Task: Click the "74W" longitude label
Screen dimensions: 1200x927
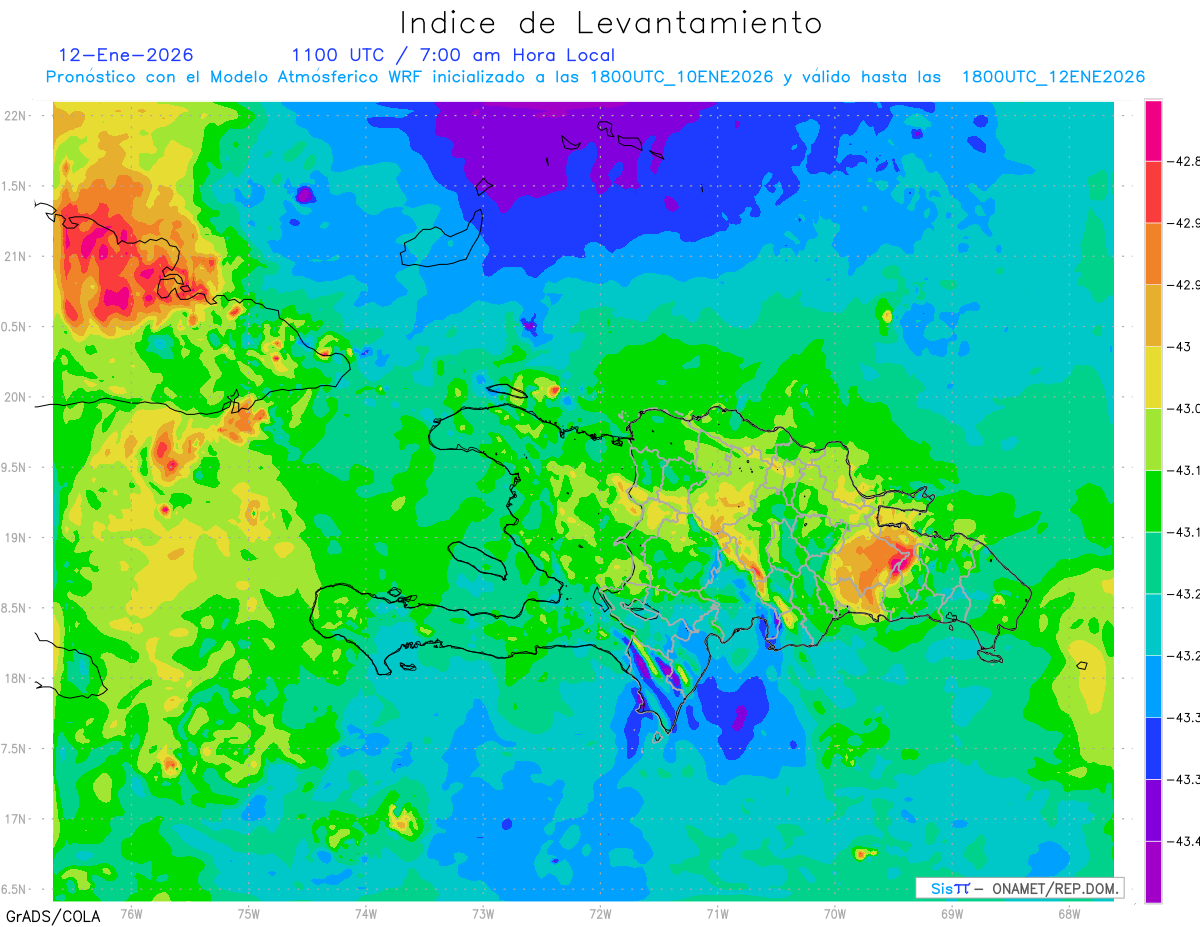Action: pyautogui.click(x=366, y=914)
